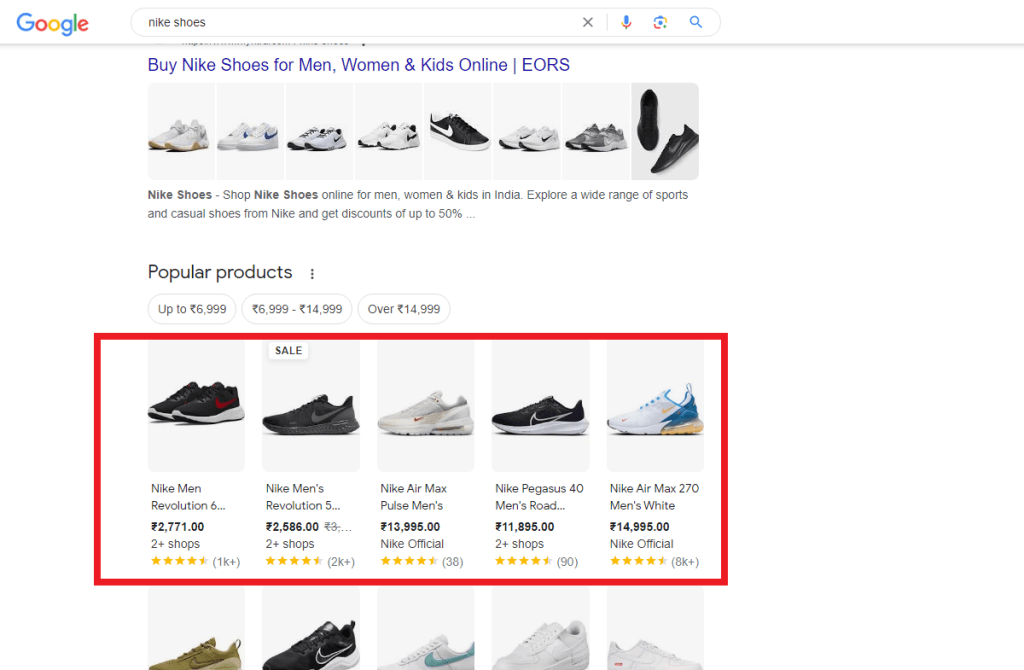Click 2+ shops under Nike Pegasus 40
This screenshot has width=1024, height=670.
(x=519, y=544)
